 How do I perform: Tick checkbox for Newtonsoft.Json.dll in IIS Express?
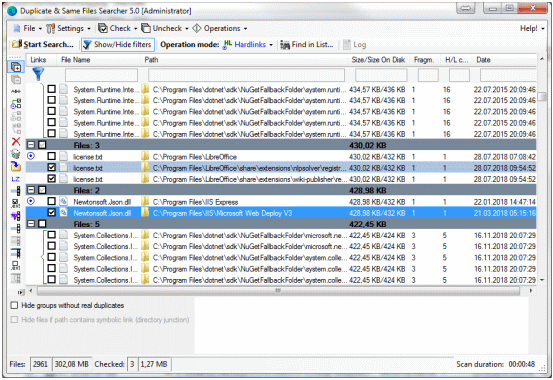[51, 201]
